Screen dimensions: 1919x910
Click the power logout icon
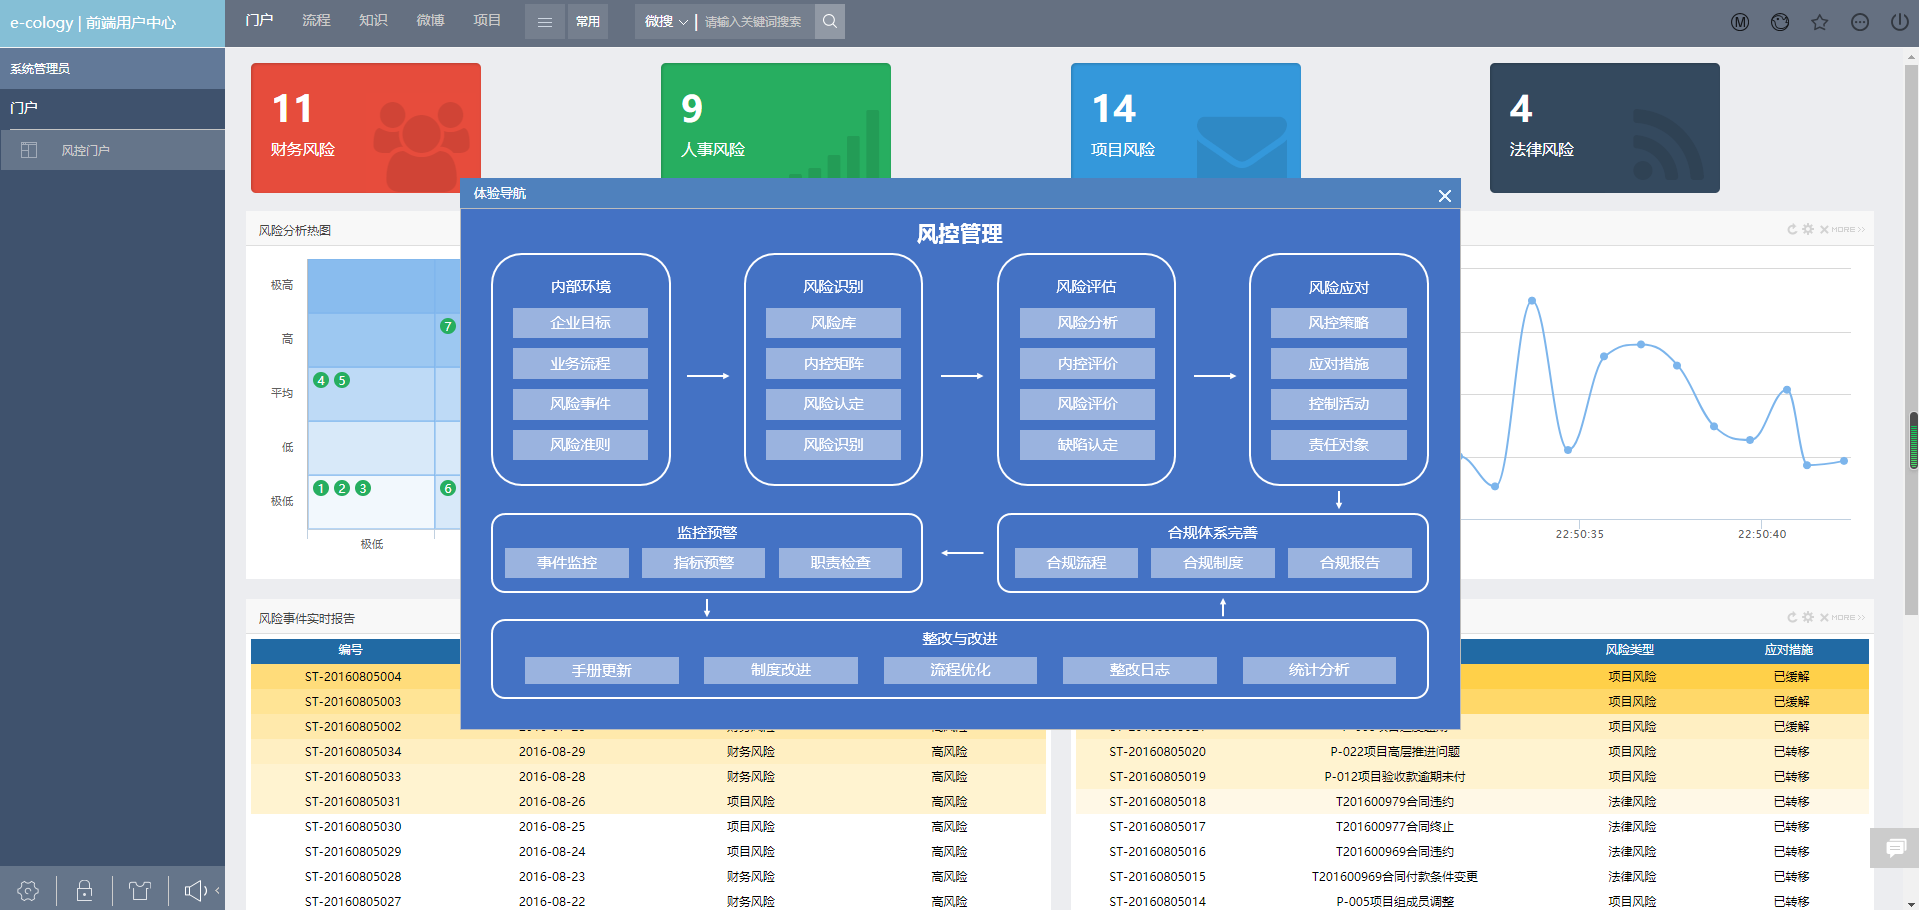click(1900, 22)
